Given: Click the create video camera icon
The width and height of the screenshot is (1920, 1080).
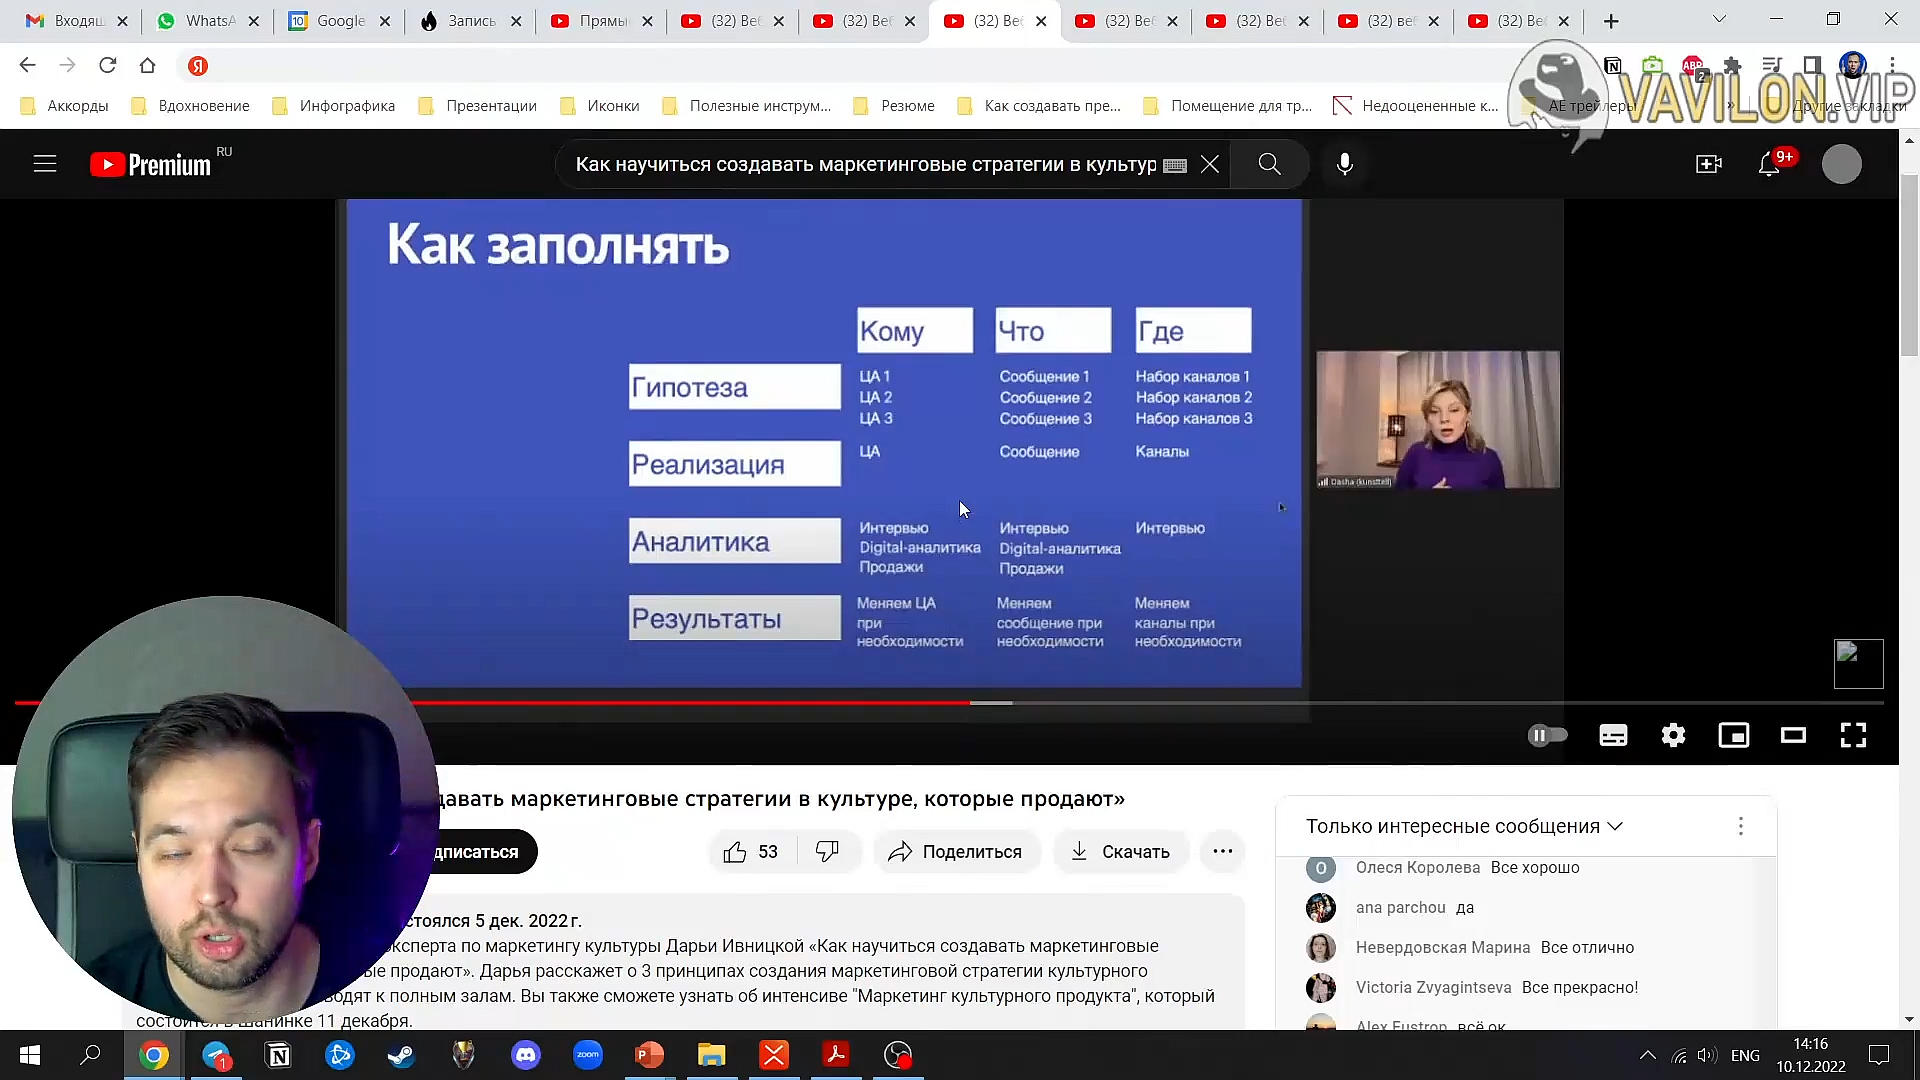Looking at the screenshot, I should [x=1709, y=164].
